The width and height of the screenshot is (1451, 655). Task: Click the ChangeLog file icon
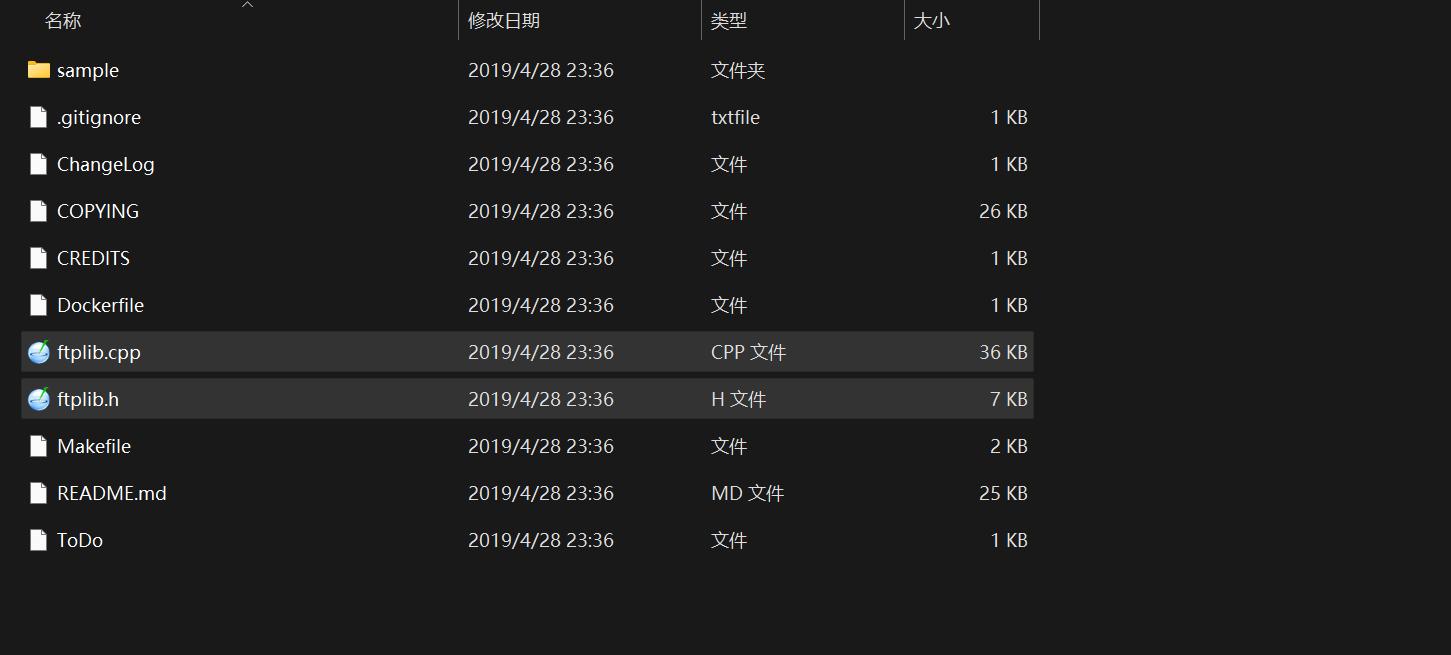[39, 164]
